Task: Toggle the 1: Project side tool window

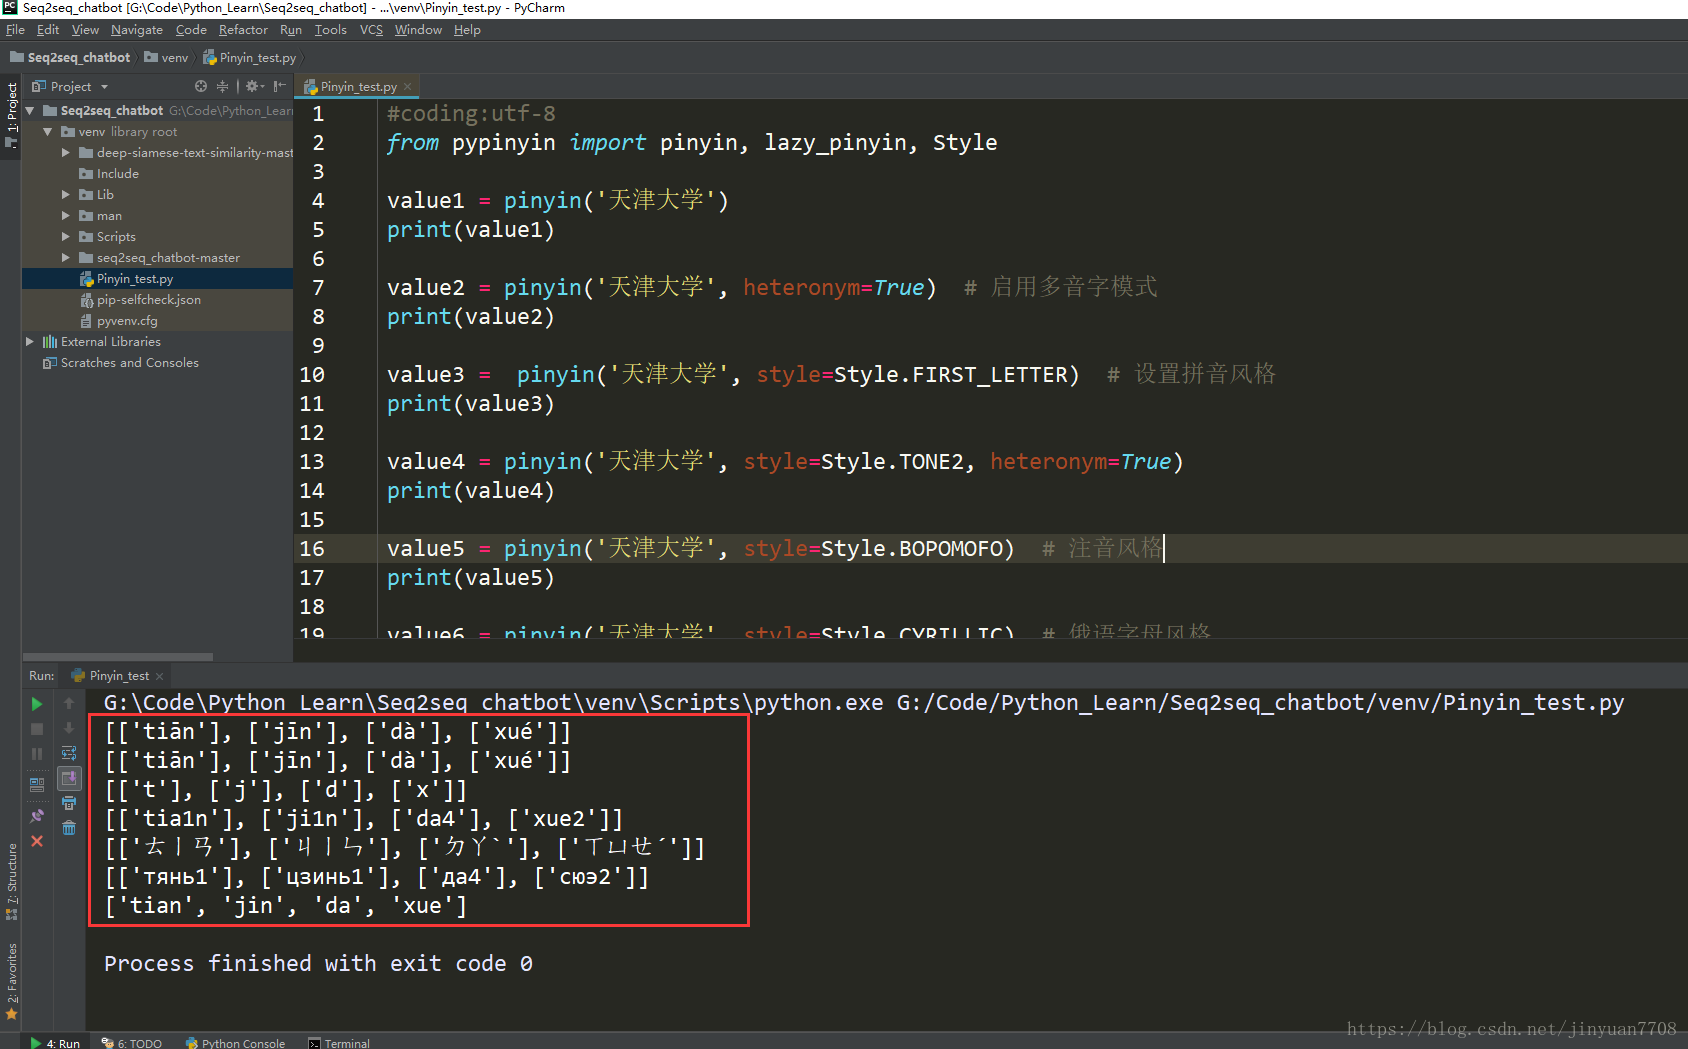Action: click(x=11, y=114)
